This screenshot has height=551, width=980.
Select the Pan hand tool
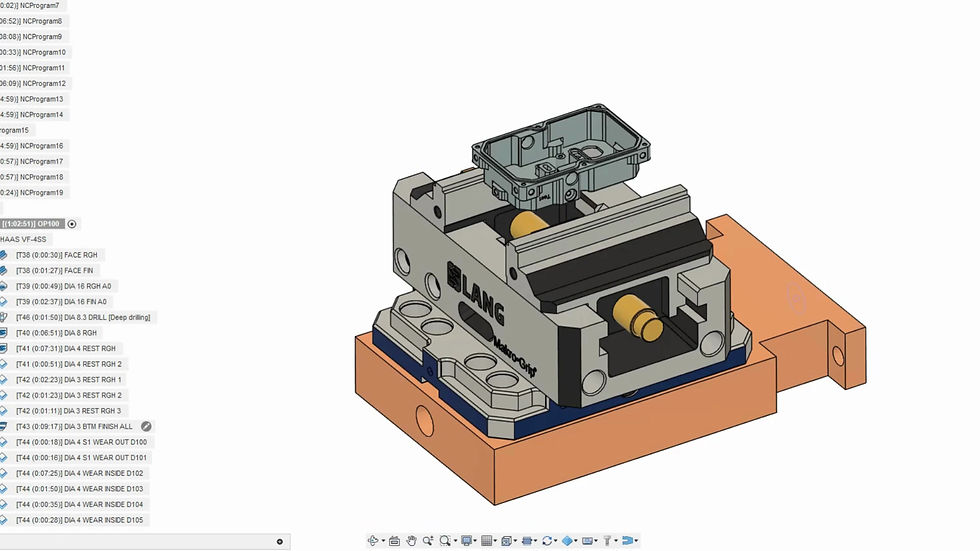(411, 540)
